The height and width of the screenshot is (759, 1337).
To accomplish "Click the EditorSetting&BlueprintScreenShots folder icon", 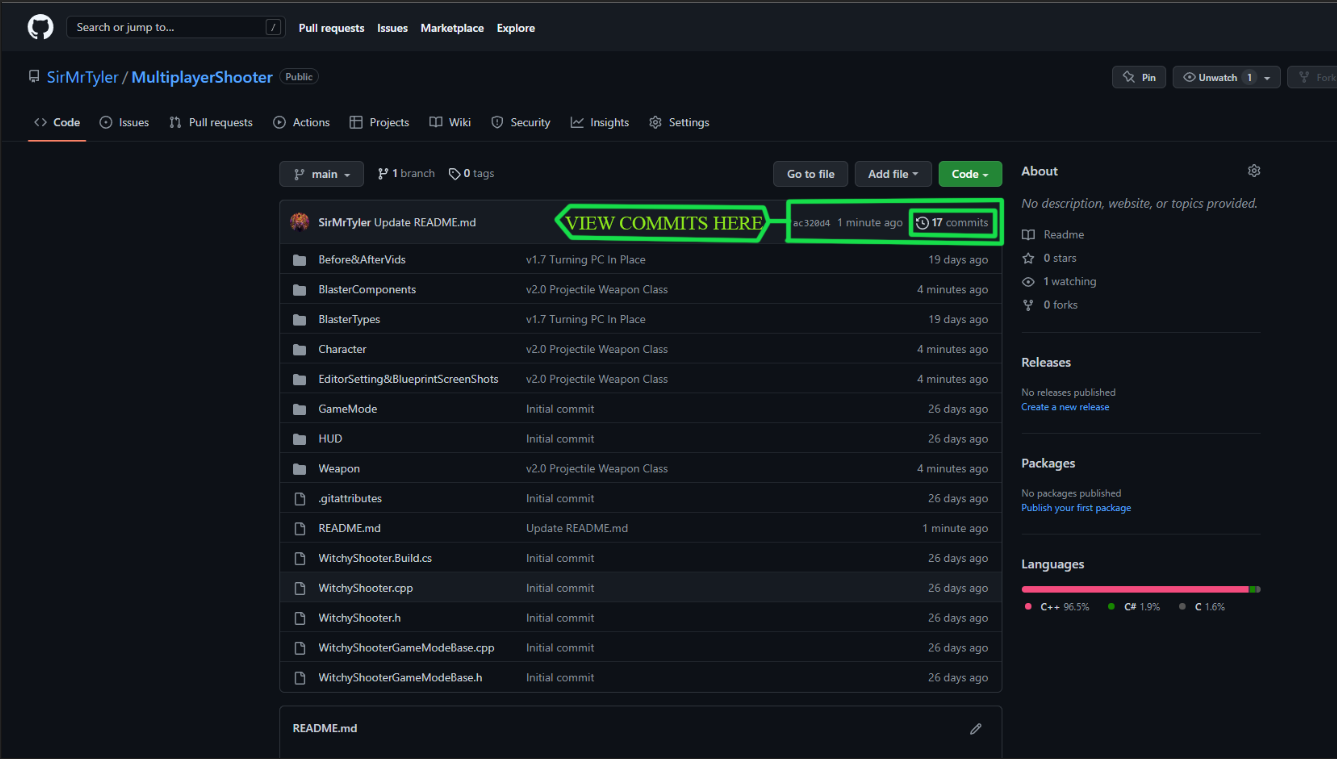I will click(x=299, y=380).
